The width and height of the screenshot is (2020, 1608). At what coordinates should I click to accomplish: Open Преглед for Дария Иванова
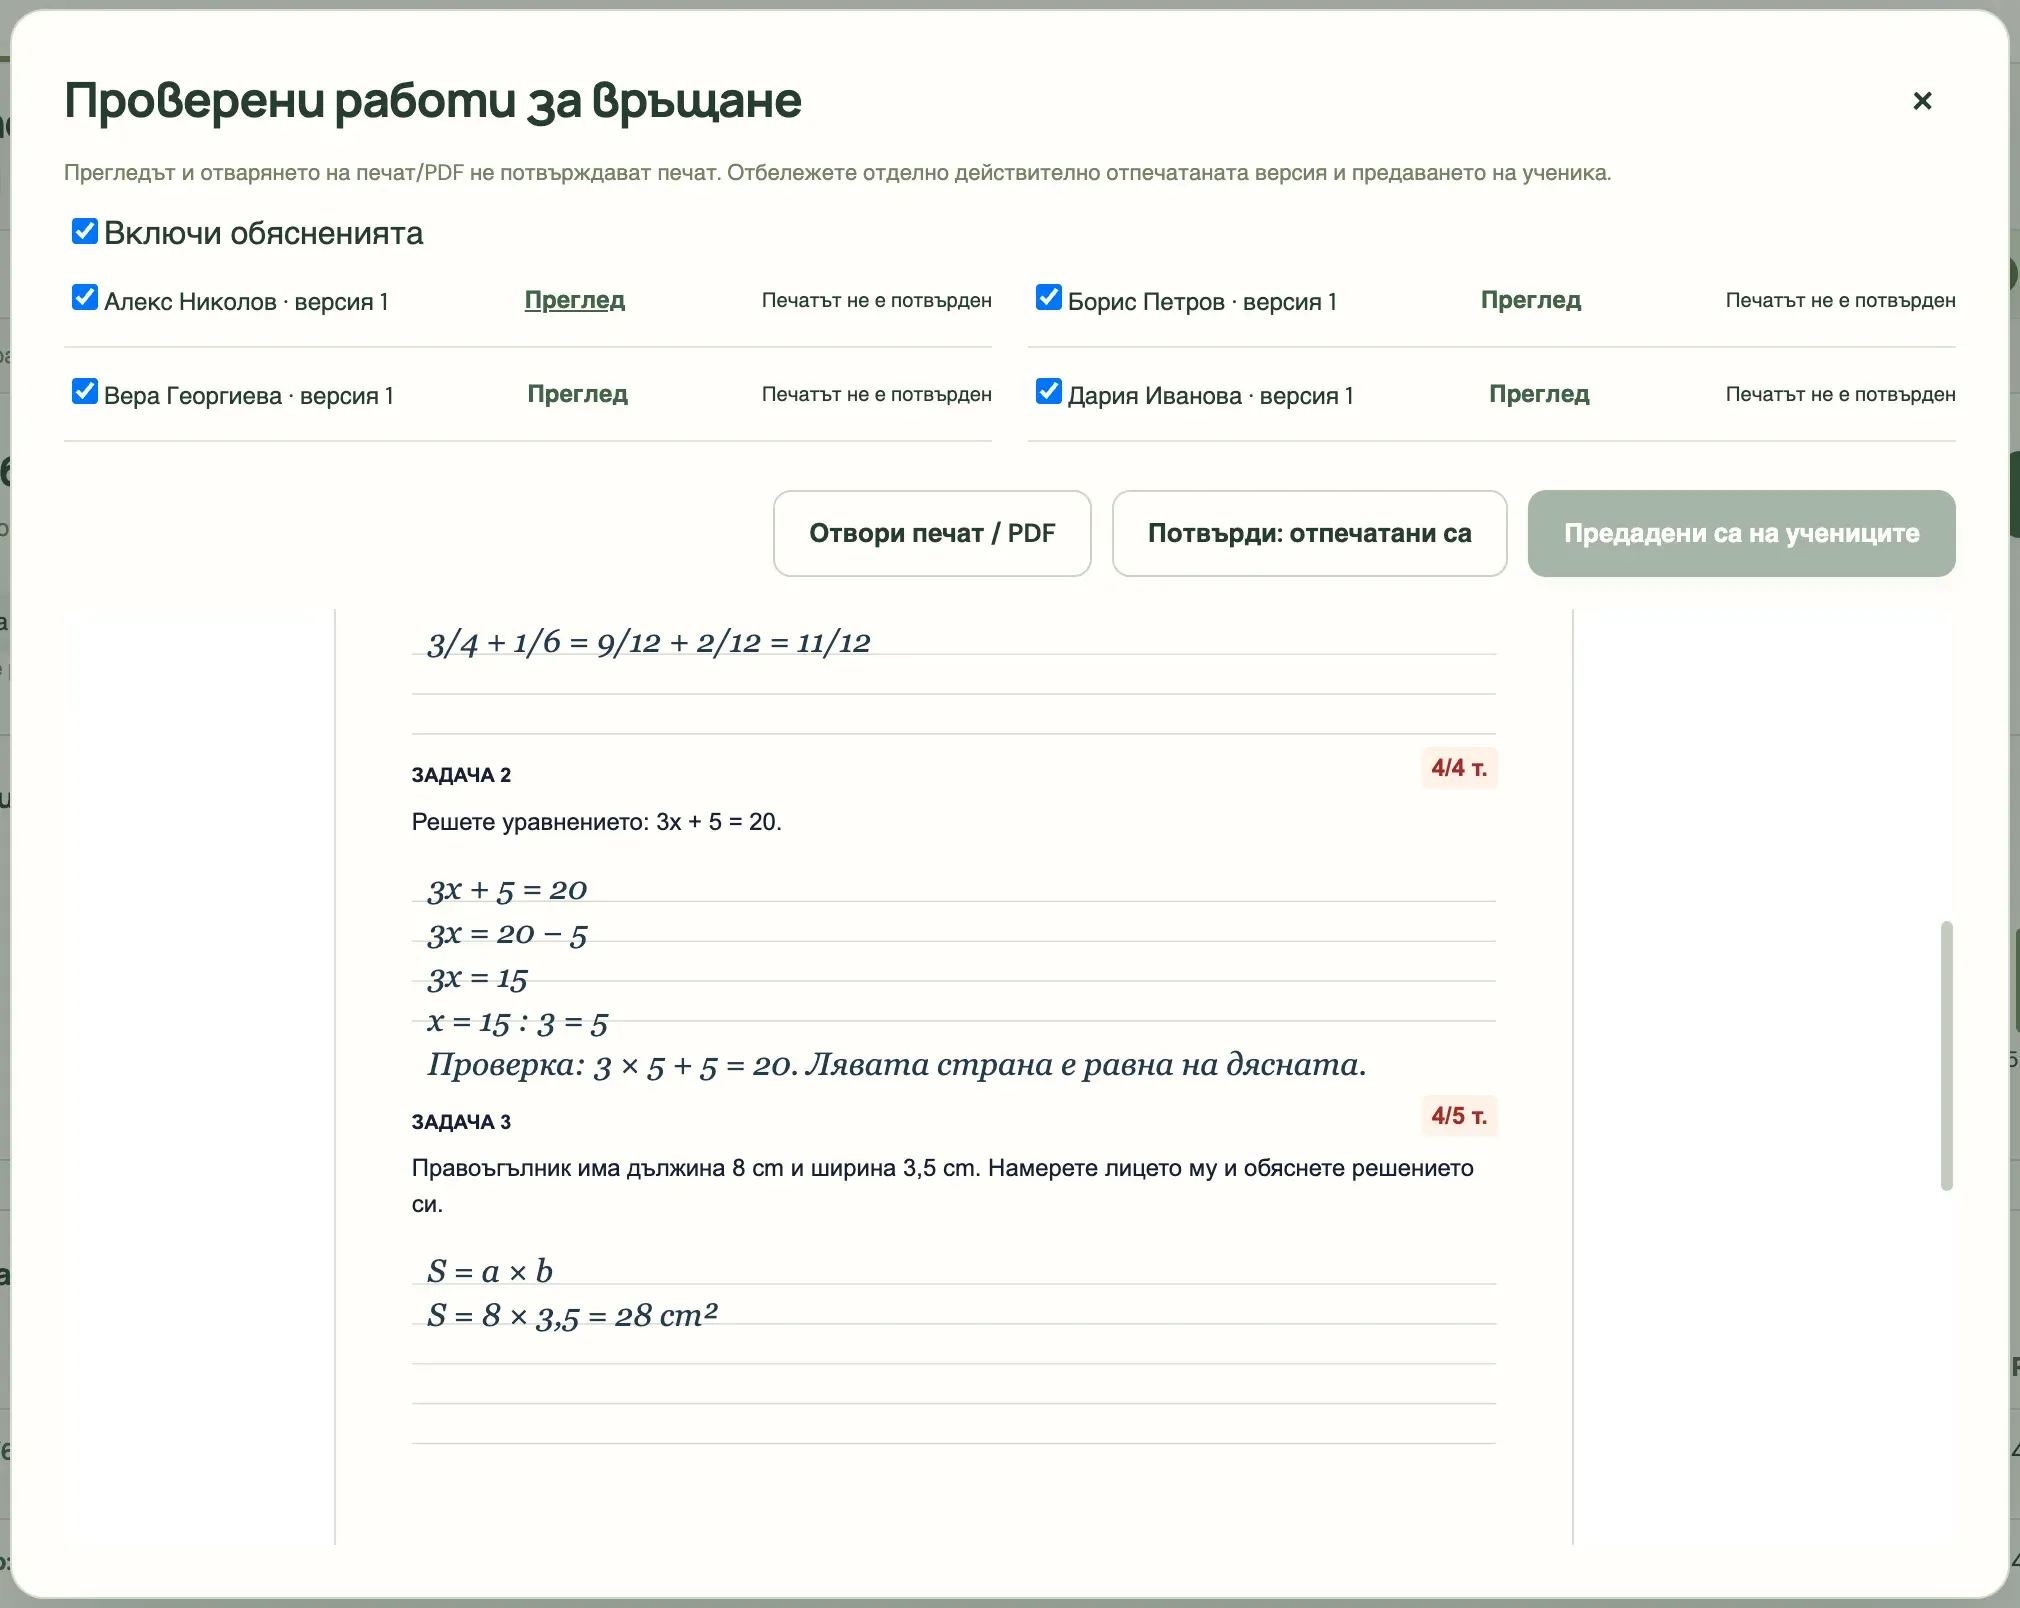tap(1539, 394)
